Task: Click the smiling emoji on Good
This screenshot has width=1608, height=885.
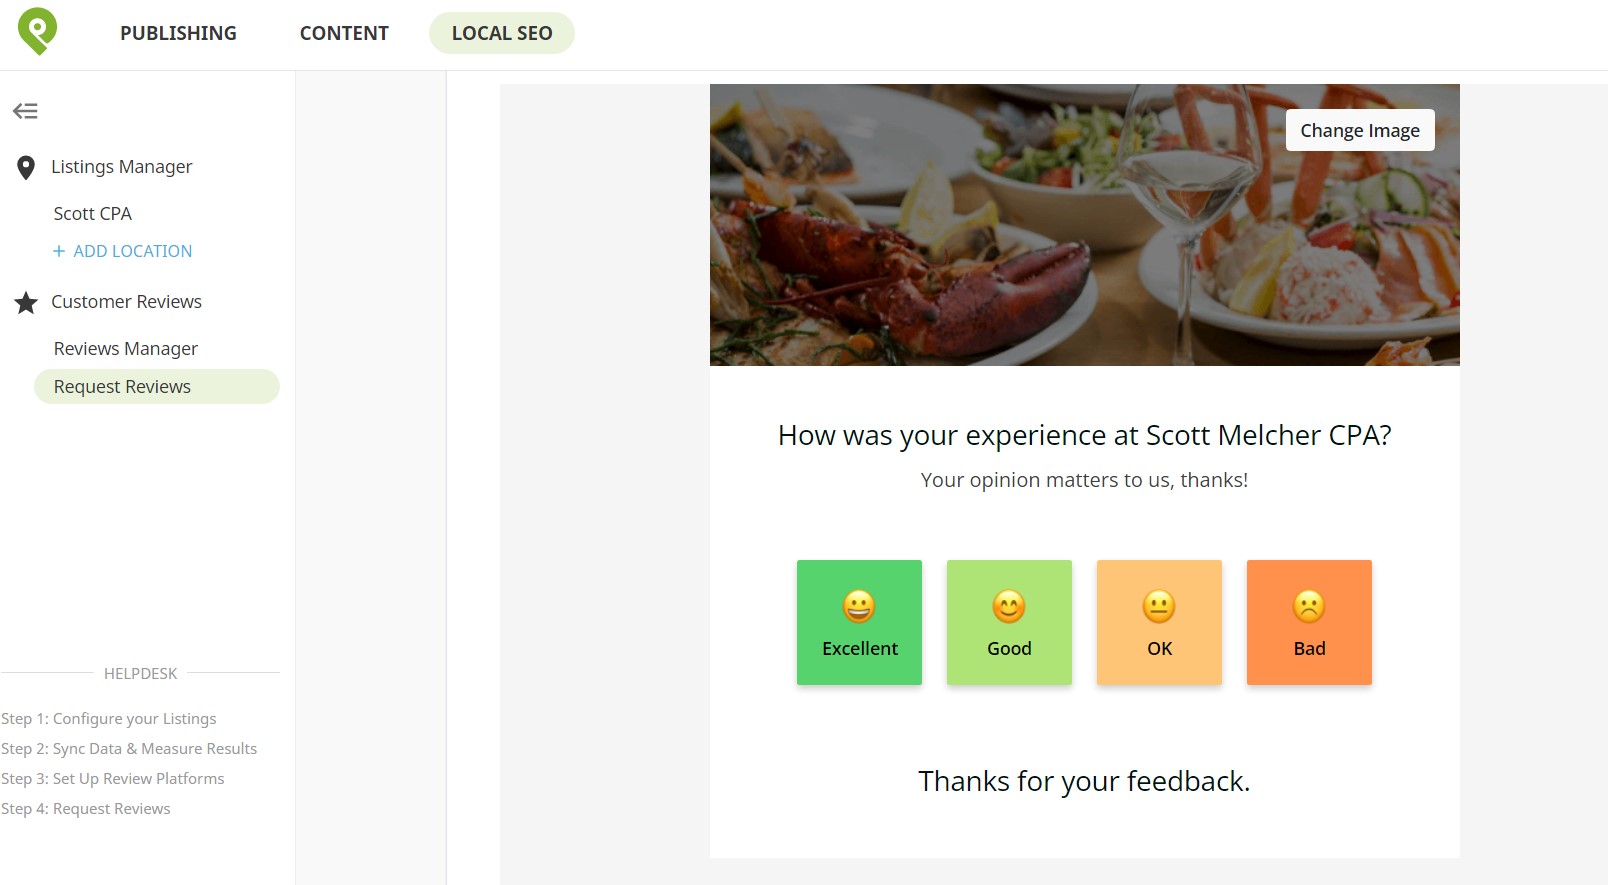Action: point(1009,606)
